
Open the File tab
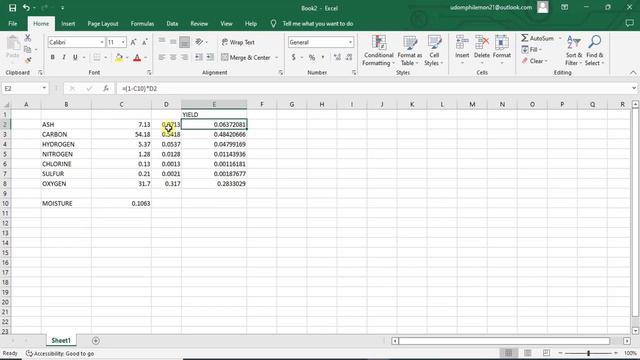[13, 24]
